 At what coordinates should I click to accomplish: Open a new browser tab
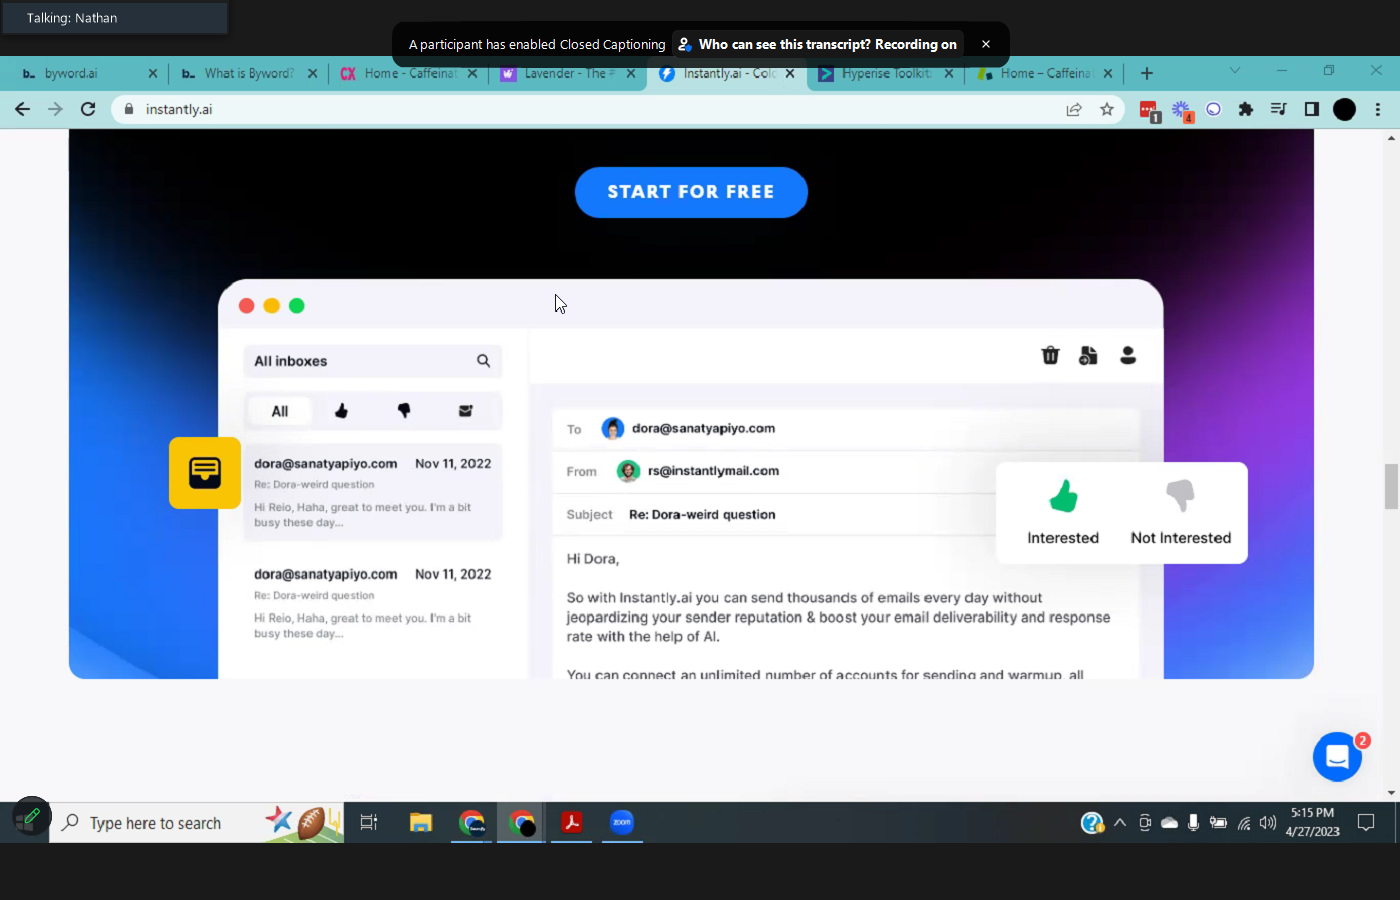pyautogui.click(x=1147, y=73)
